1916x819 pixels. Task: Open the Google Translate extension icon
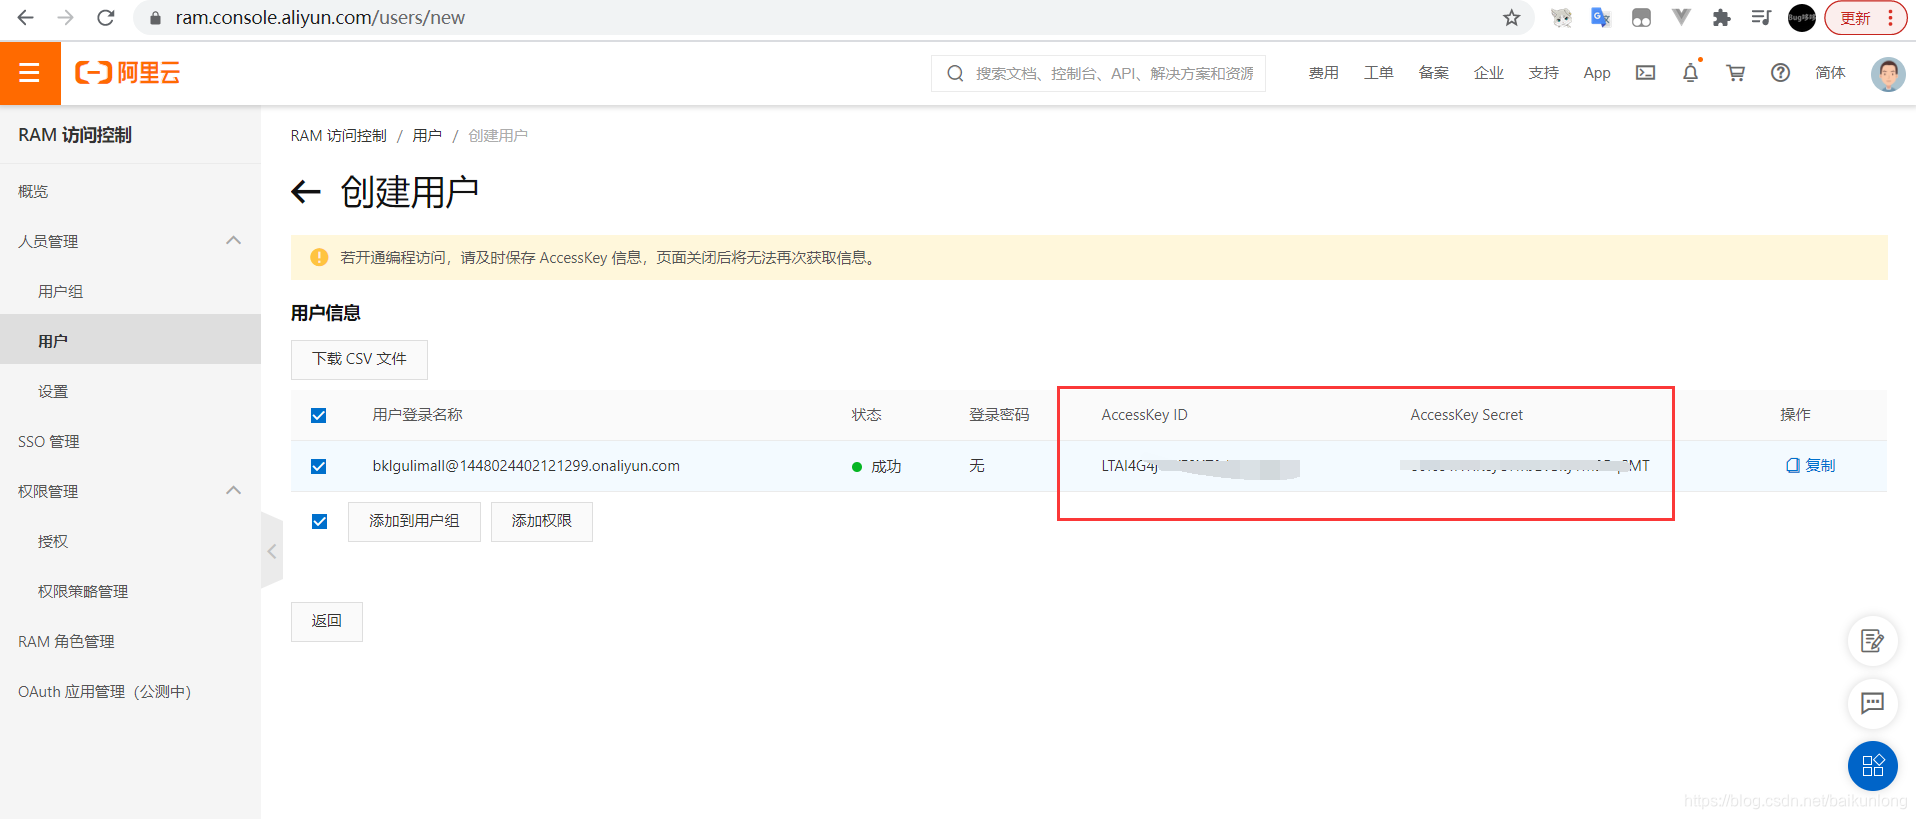point(1601,18)
